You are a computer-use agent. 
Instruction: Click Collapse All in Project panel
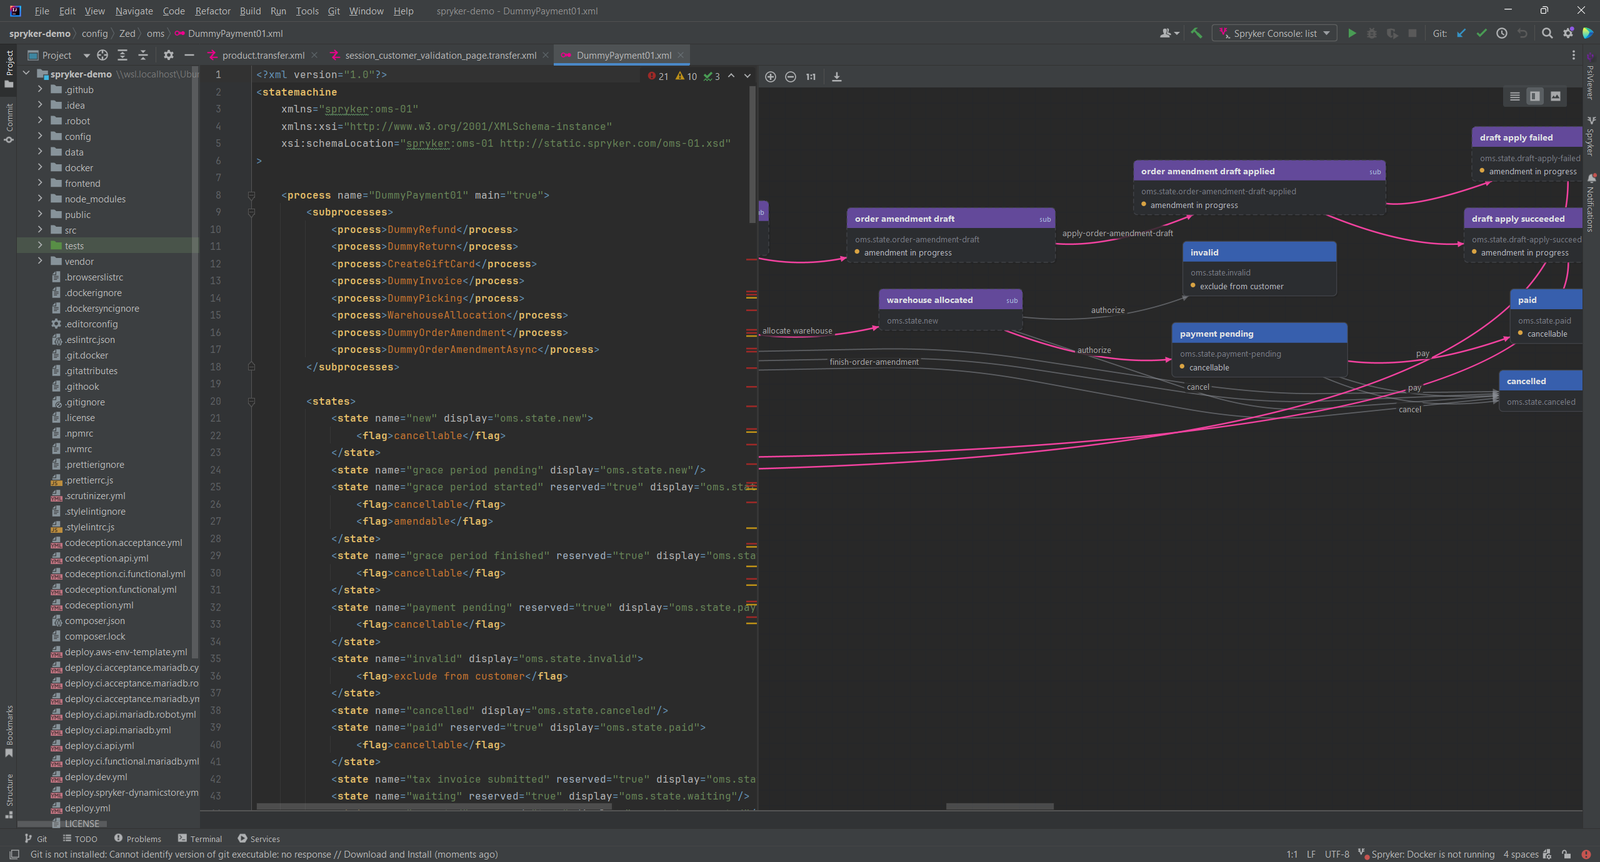(143, 55)
